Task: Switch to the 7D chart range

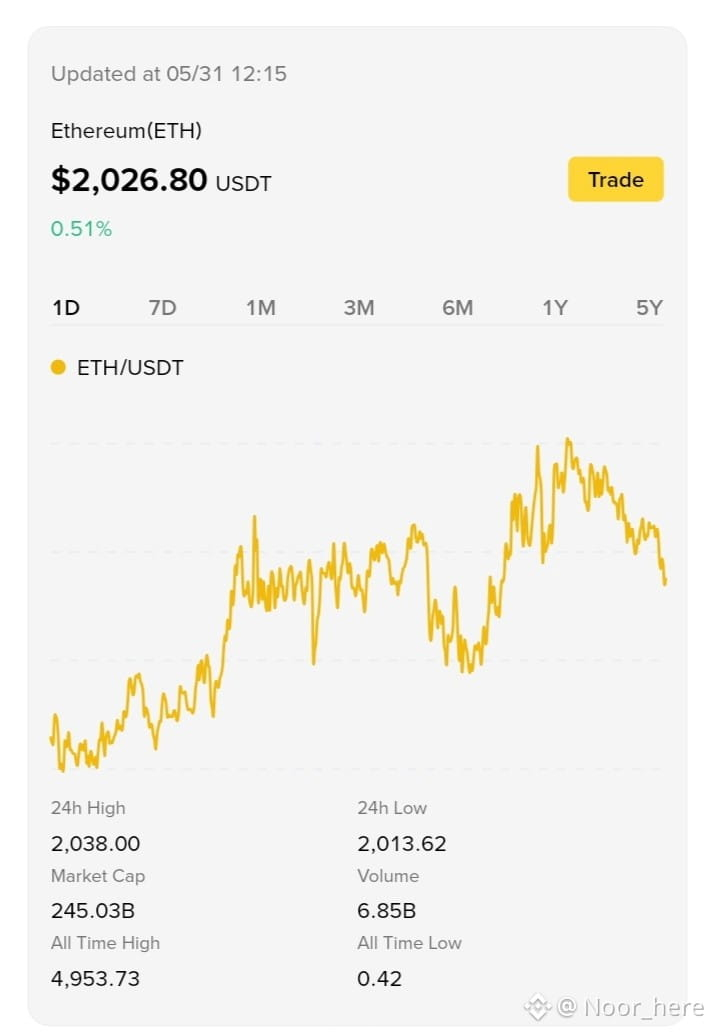Action: click(163, 307)
